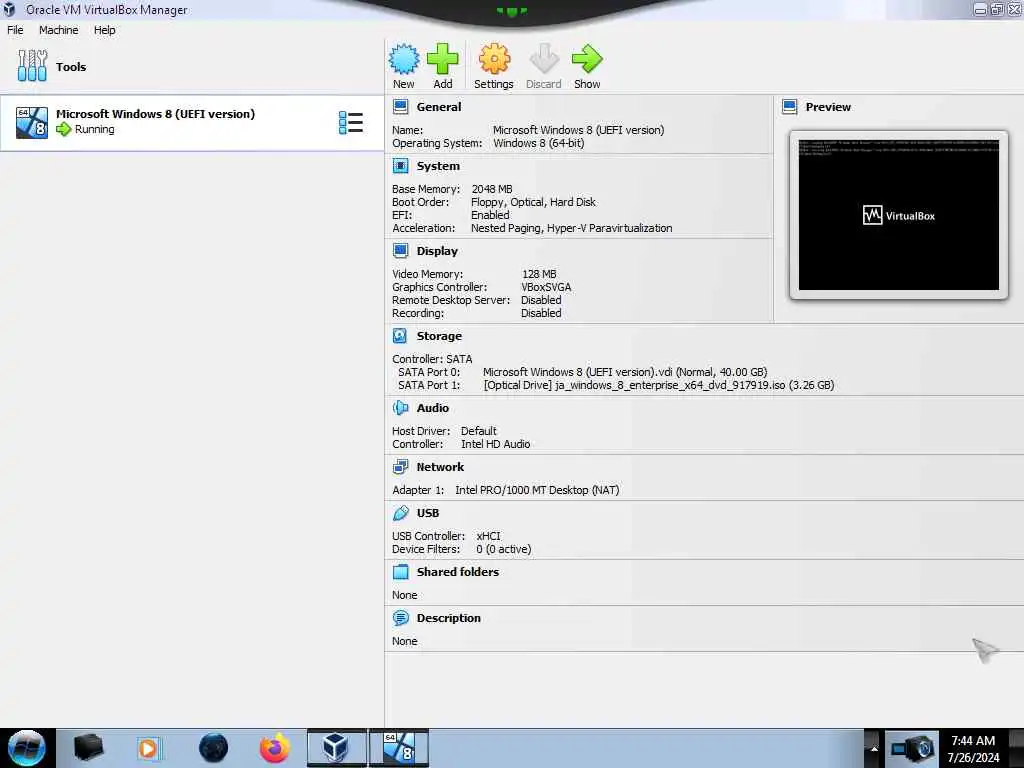Click the Boot Order value Floppy, Optical, Hard Disk

coord(533,202)
